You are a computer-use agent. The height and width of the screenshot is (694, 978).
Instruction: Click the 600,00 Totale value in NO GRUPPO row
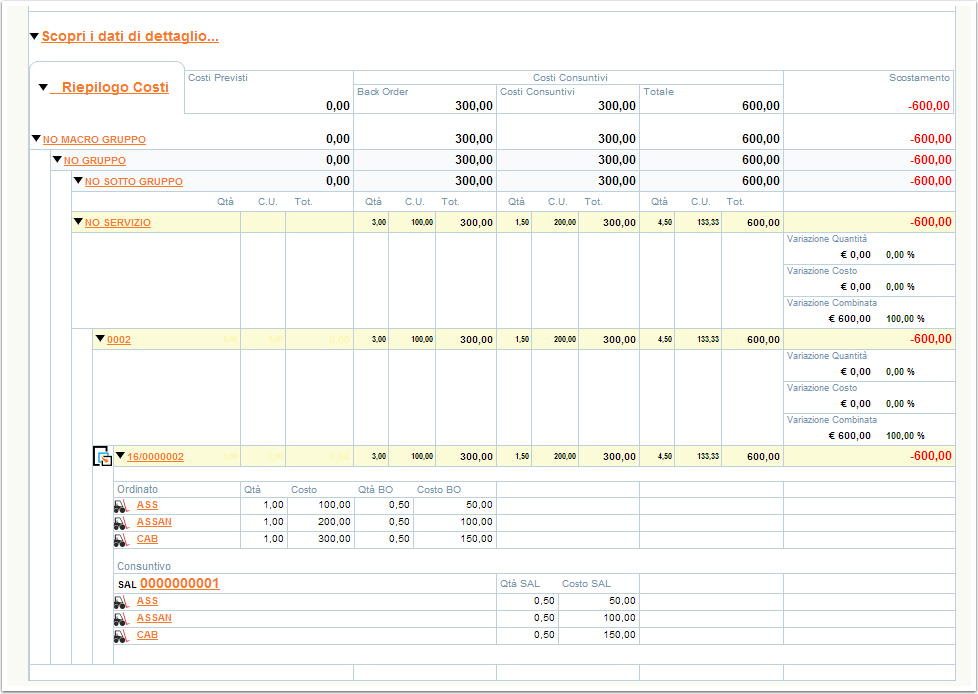coord(760,160)
